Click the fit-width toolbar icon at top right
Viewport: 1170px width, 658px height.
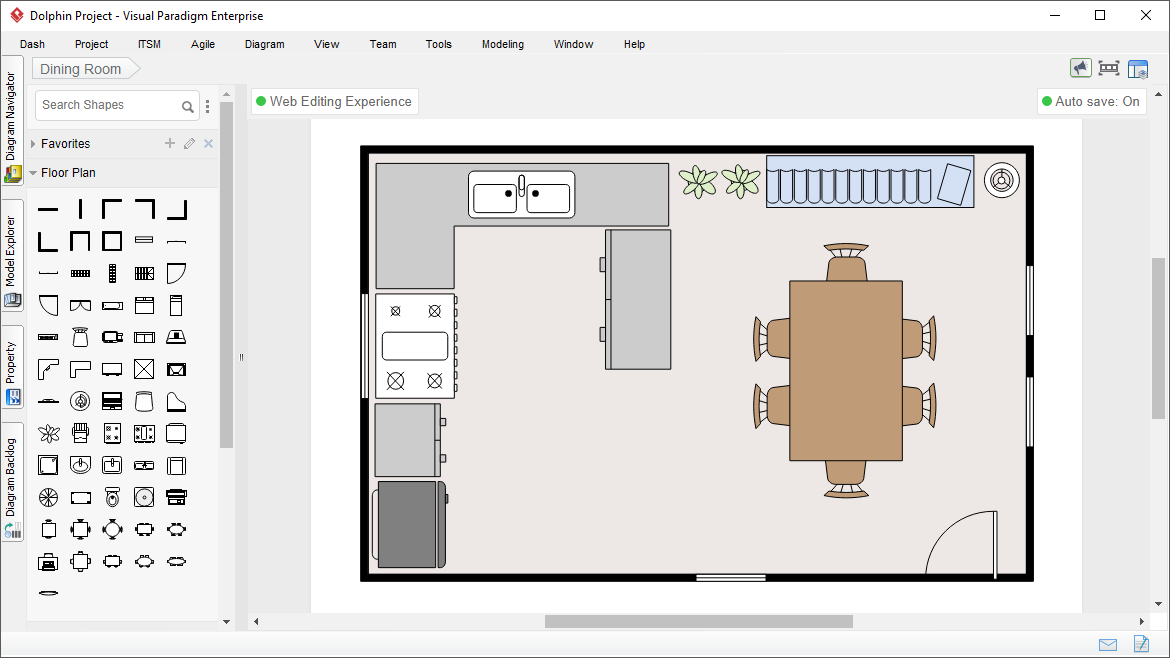coord(1109,69)
